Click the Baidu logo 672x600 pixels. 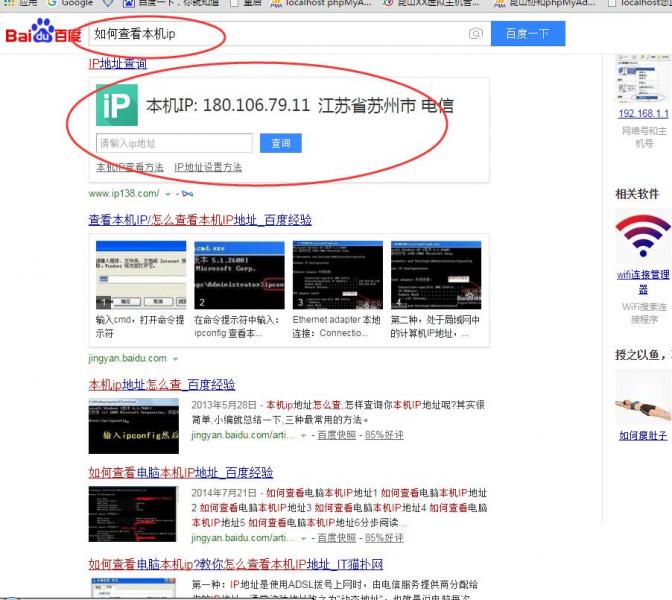pyautogui.click(x=43, y=32)
